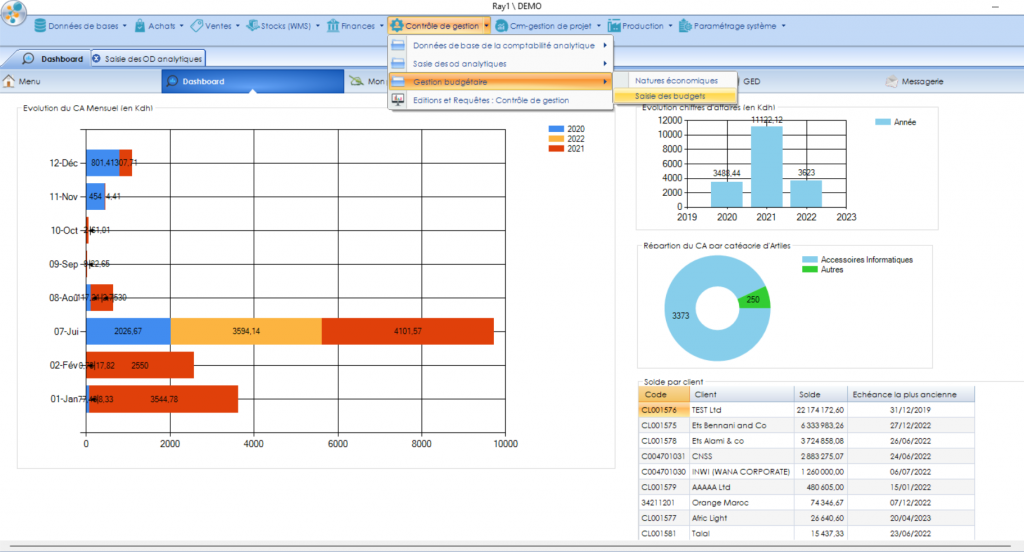Choose Saisie des budgets submenu item
The width and height of the screenshot is (1024, 552).
tap(676, 96)
